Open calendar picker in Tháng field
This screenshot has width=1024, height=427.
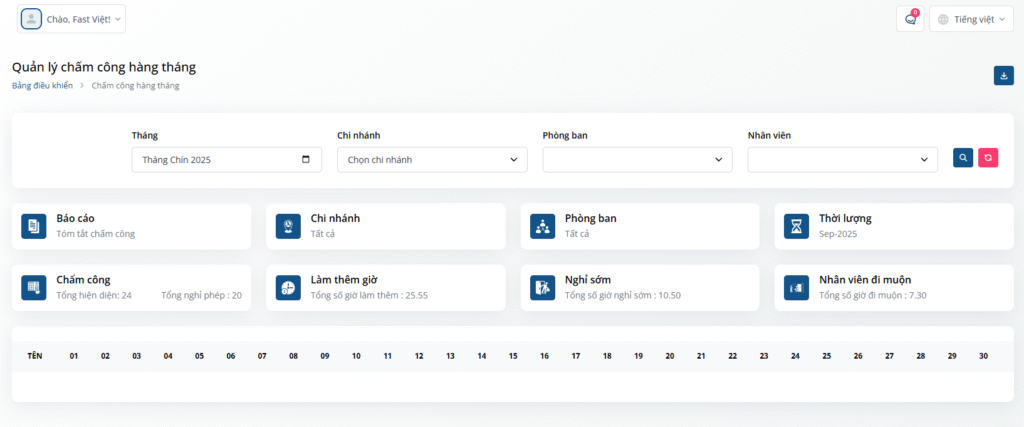(306, 159)
